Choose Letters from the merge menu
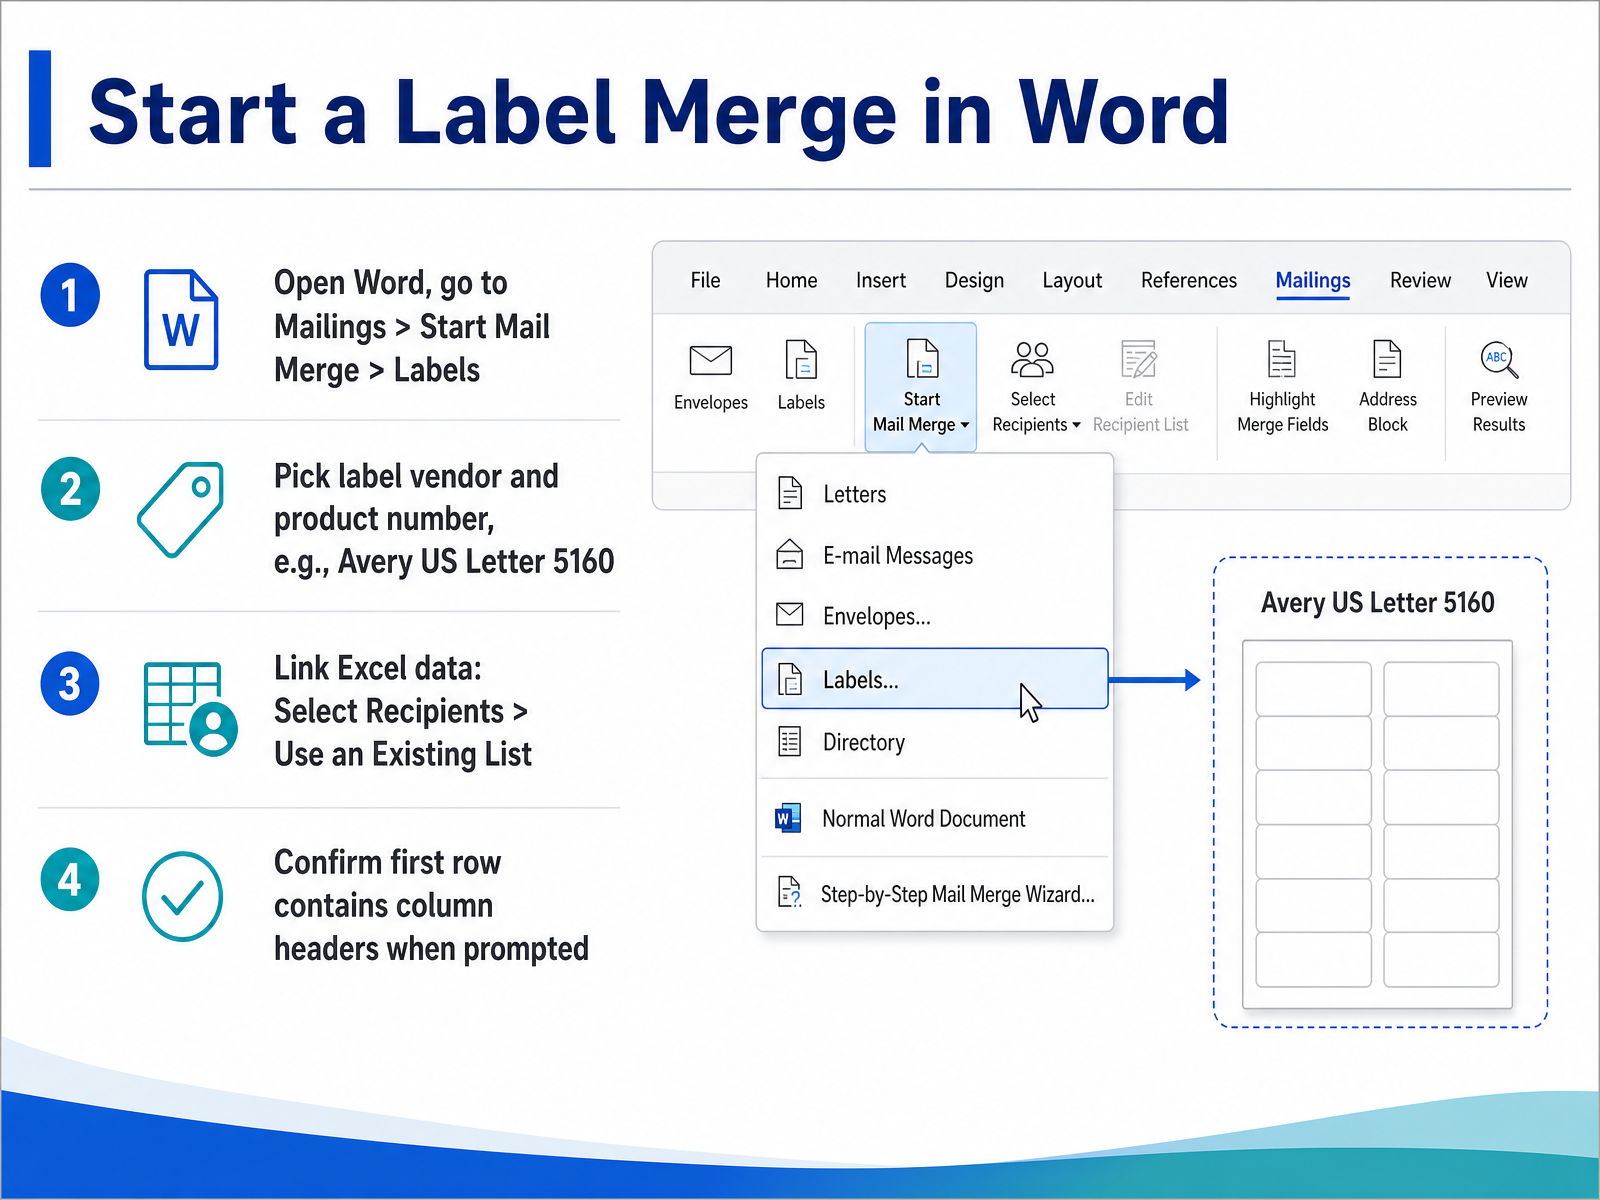The image size is (1600, 1200). pyautogui.click(x=935, y=494)
